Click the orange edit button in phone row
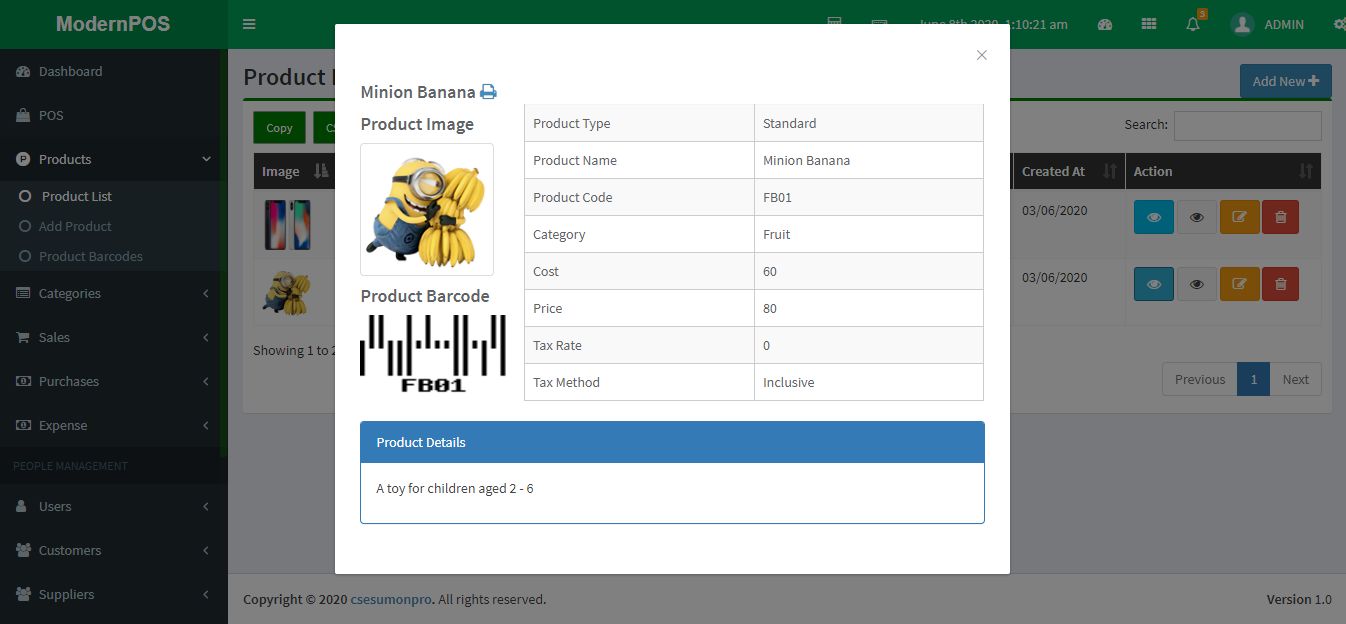 click(1239, 217)
